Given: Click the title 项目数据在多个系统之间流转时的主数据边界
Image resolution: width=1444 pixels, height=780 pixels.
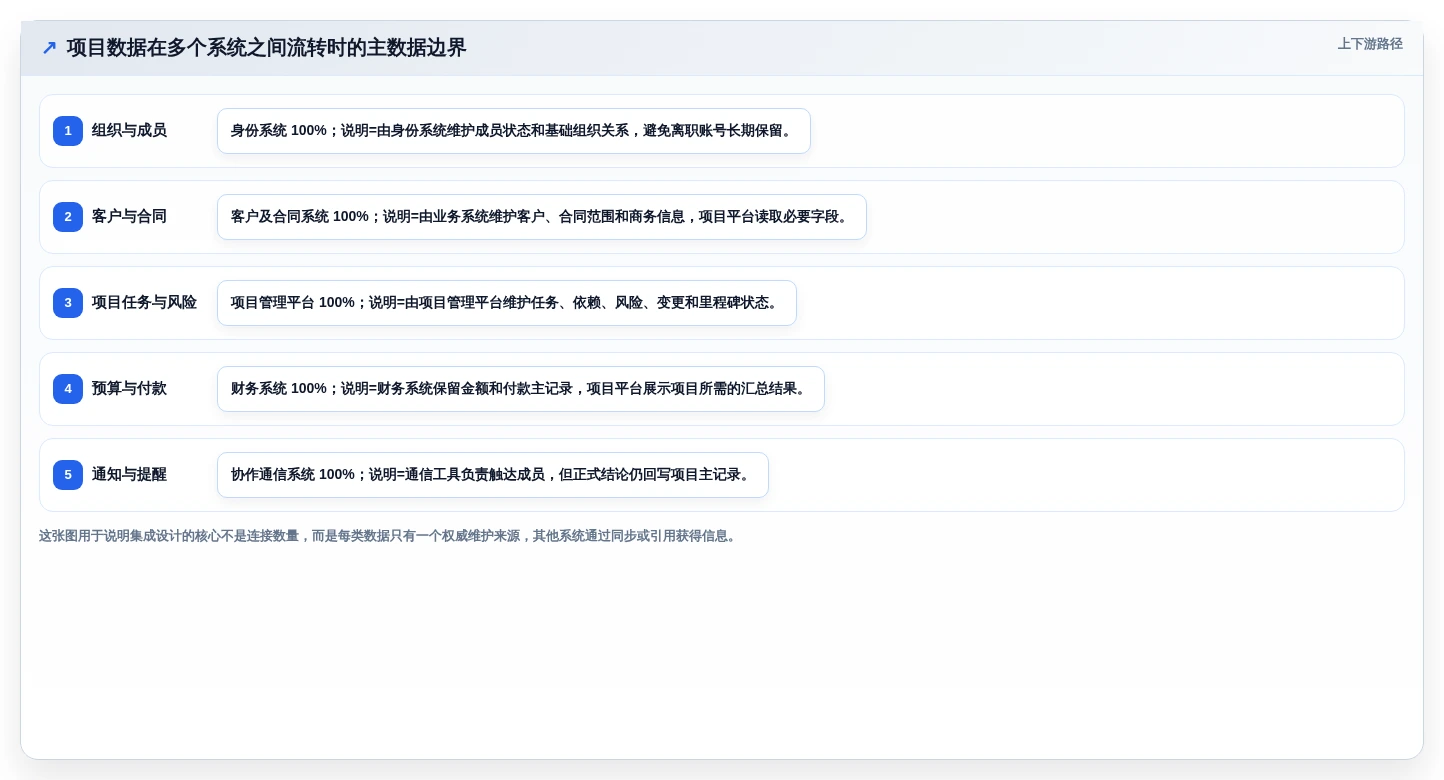Looking at the screenshot, I should (266, 48).
